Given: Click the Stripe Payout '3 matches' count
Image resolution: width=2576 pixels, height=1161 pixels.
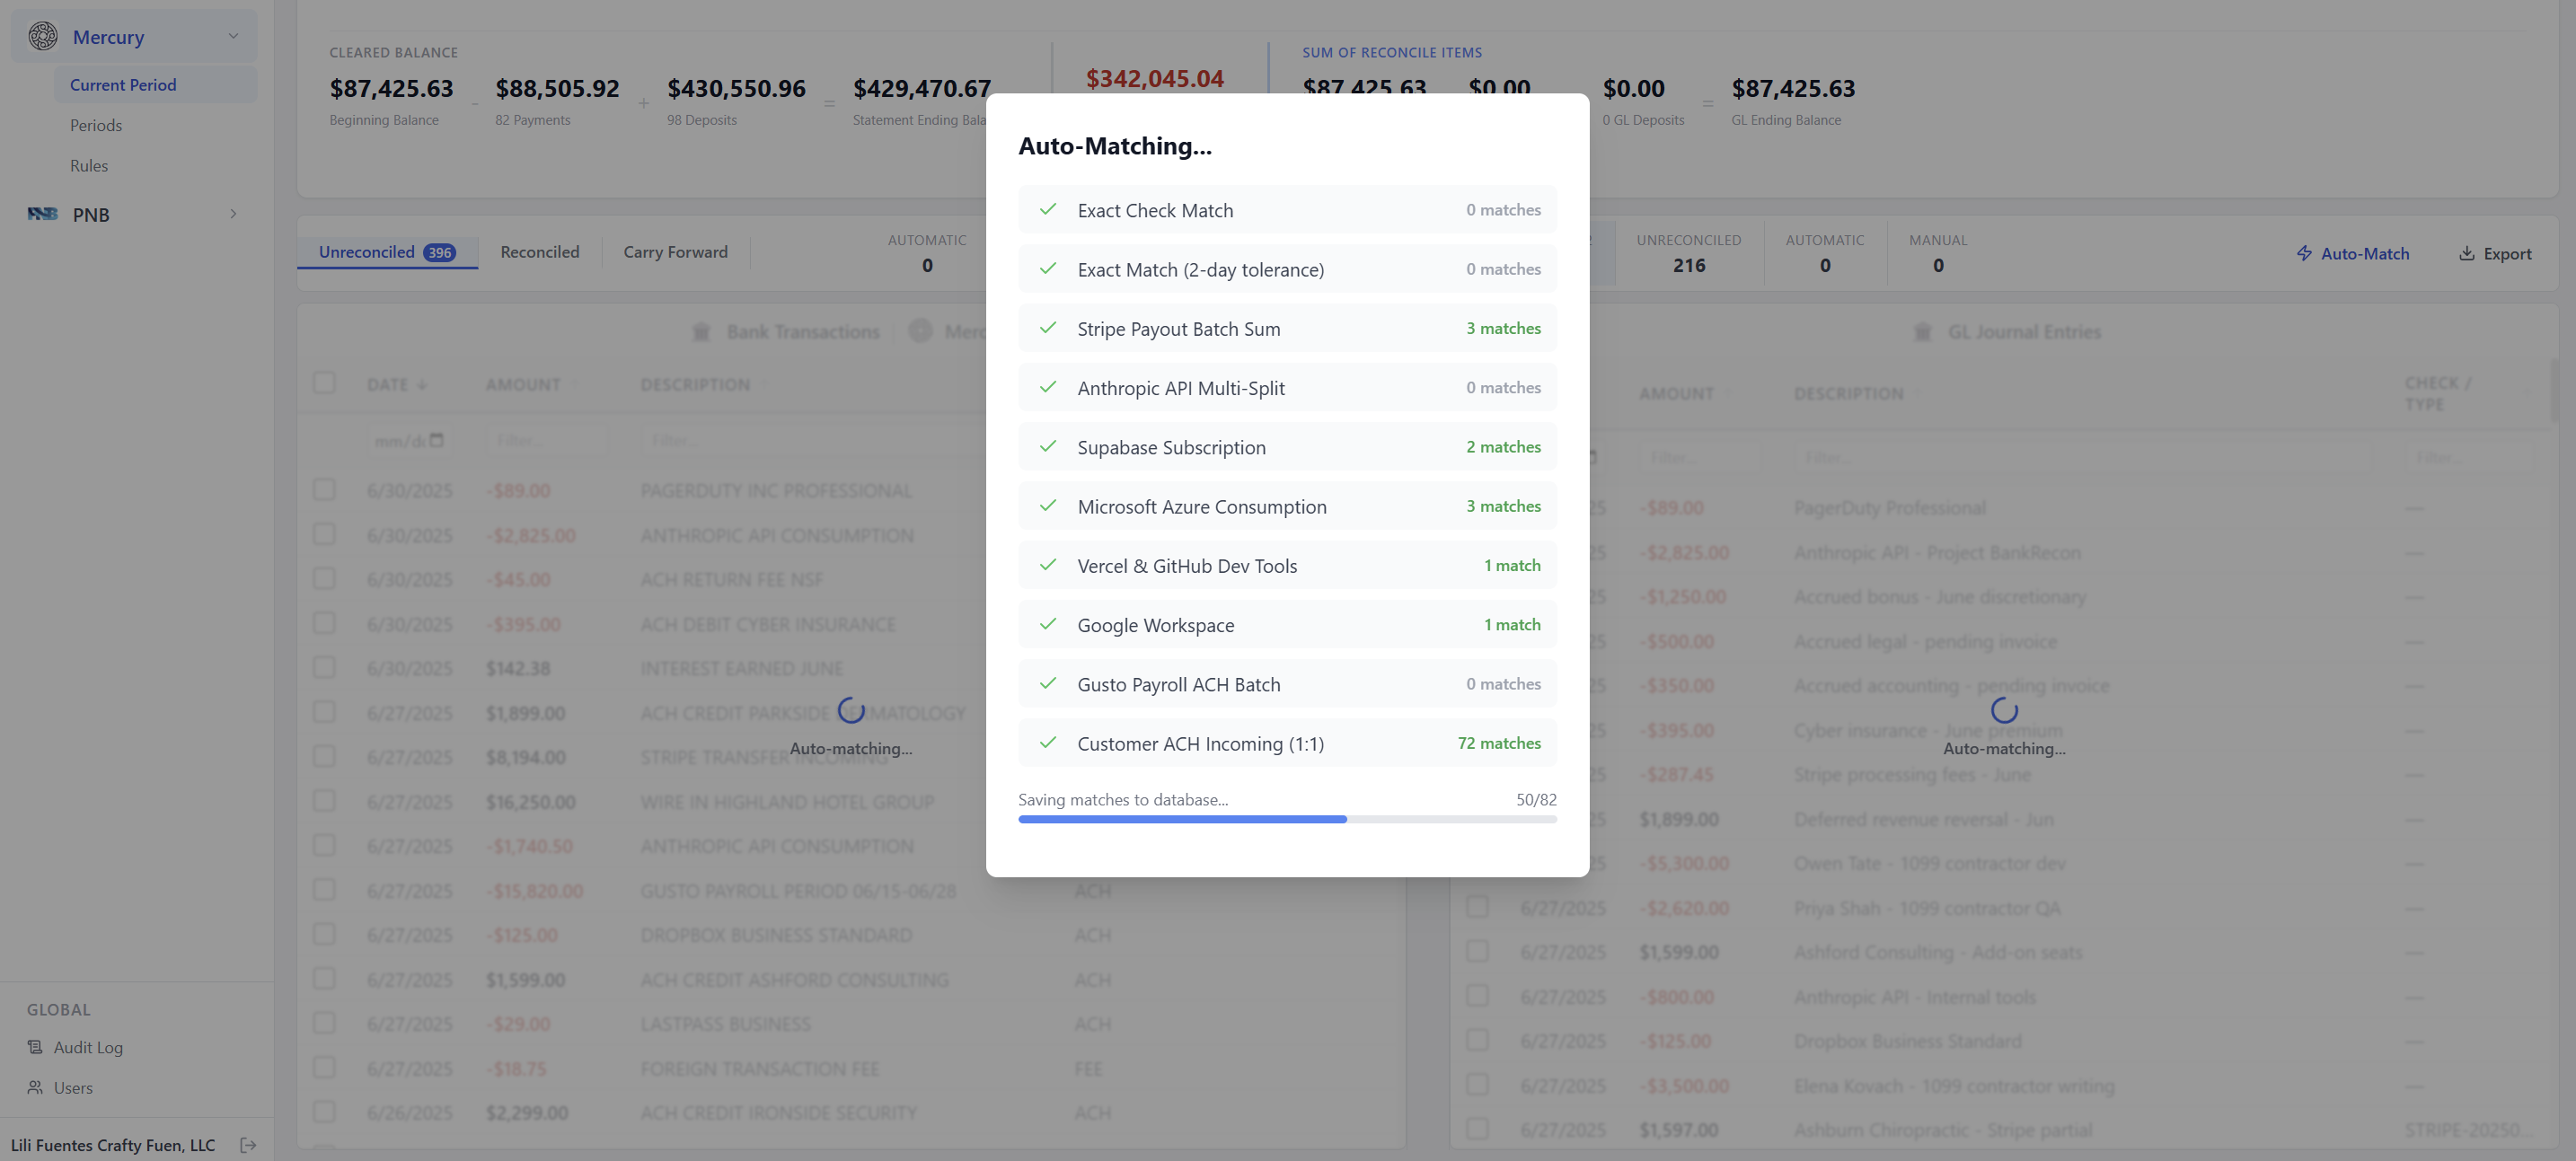Looking at the screenshot, I should (1503, 328).
